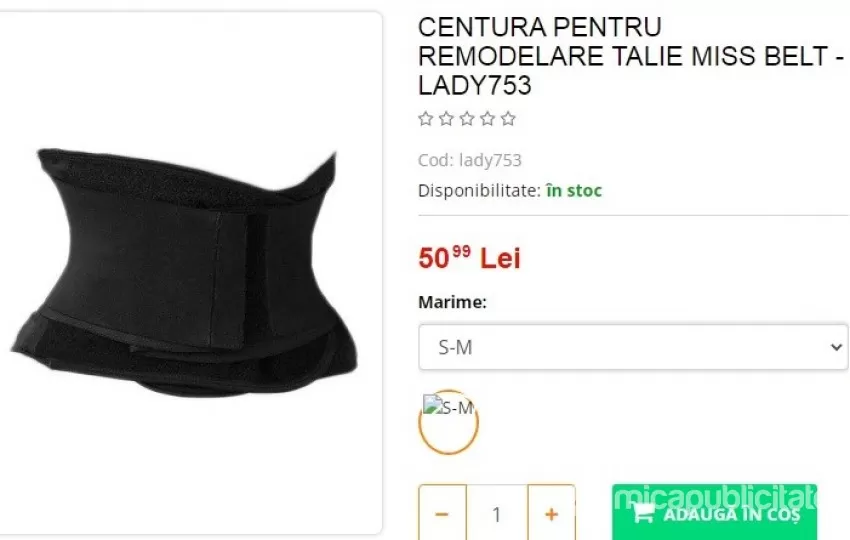The width and height of the screenshot is (850, 540).
Task: Click the second rating star
Action: pos(446,118)
